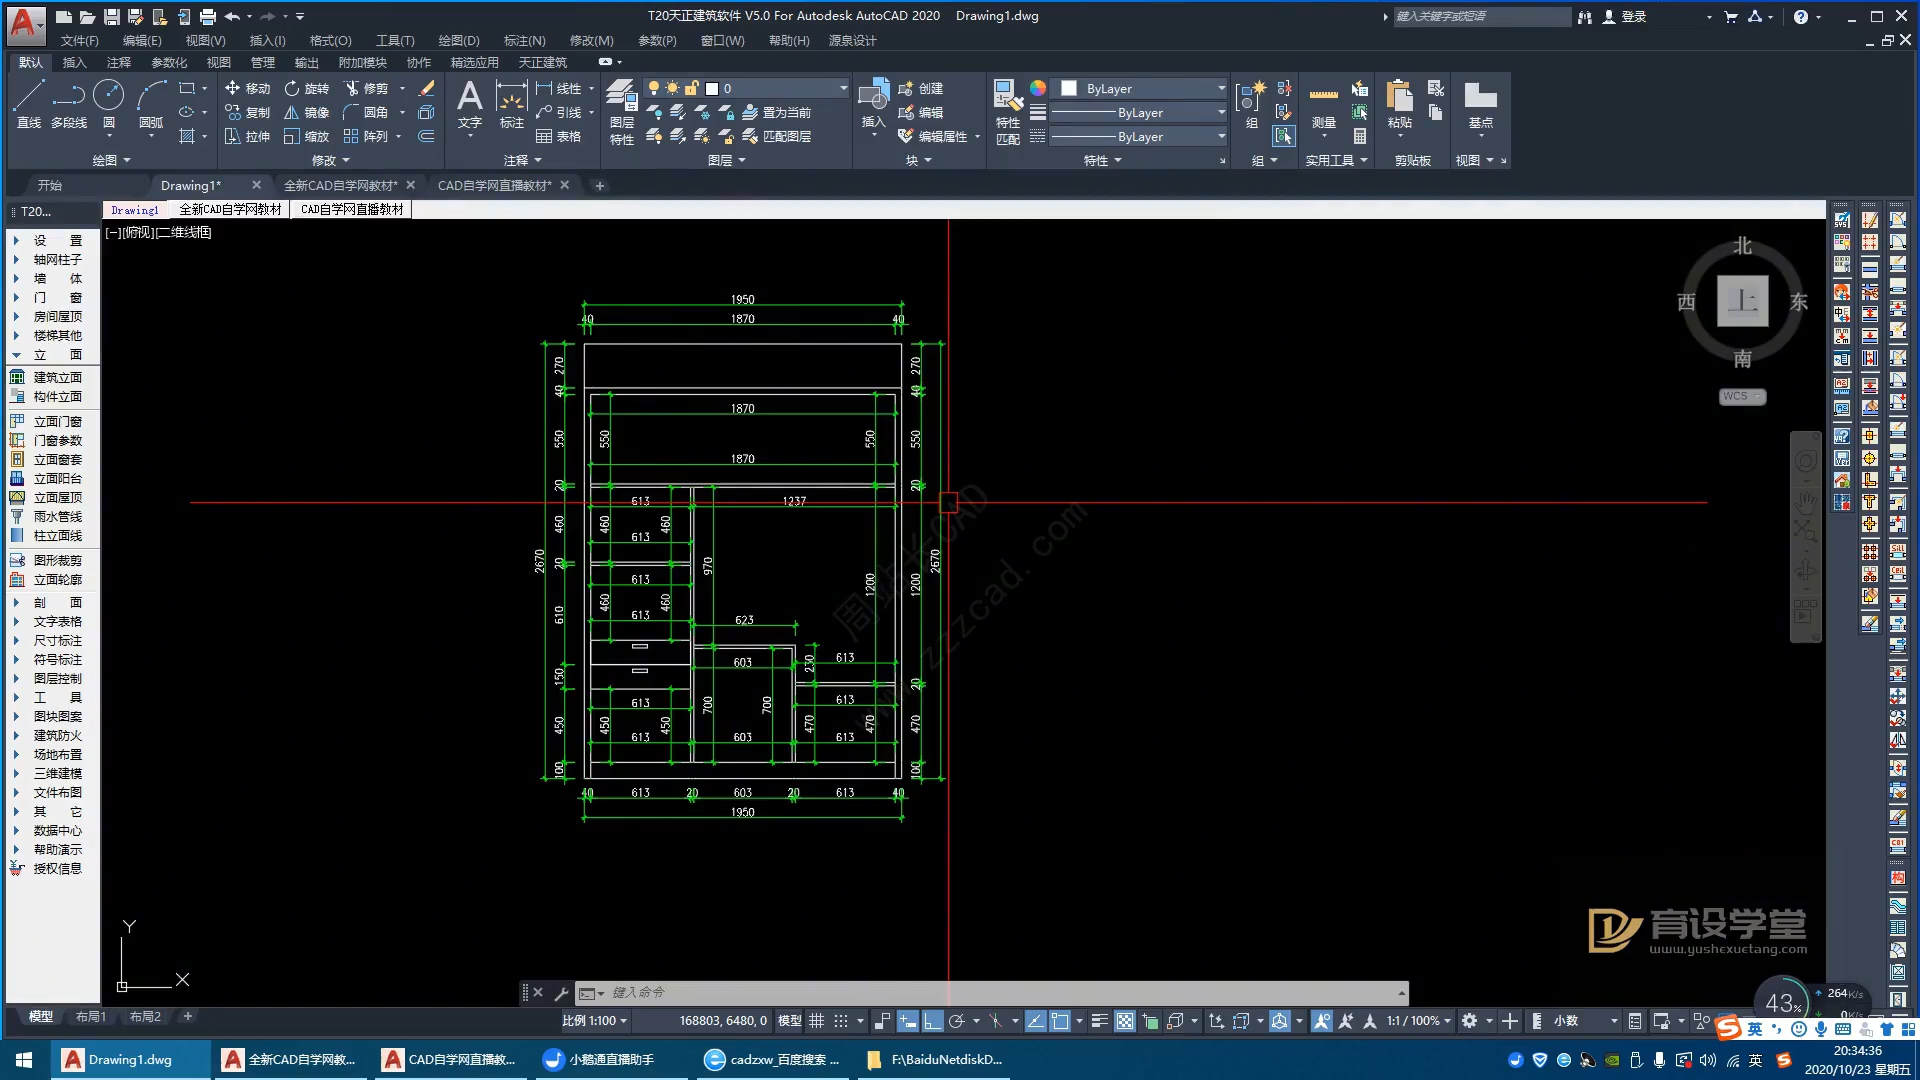The image size is (1920, 1080).
Task: Activate the 拉伸 (Stretch) command
Action: (247, 136)
